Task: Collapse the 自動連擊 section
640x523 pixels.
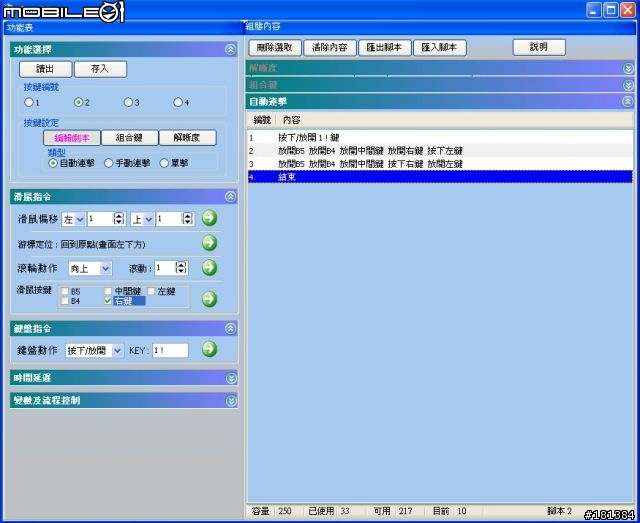Action: click(x=628, y=101)
